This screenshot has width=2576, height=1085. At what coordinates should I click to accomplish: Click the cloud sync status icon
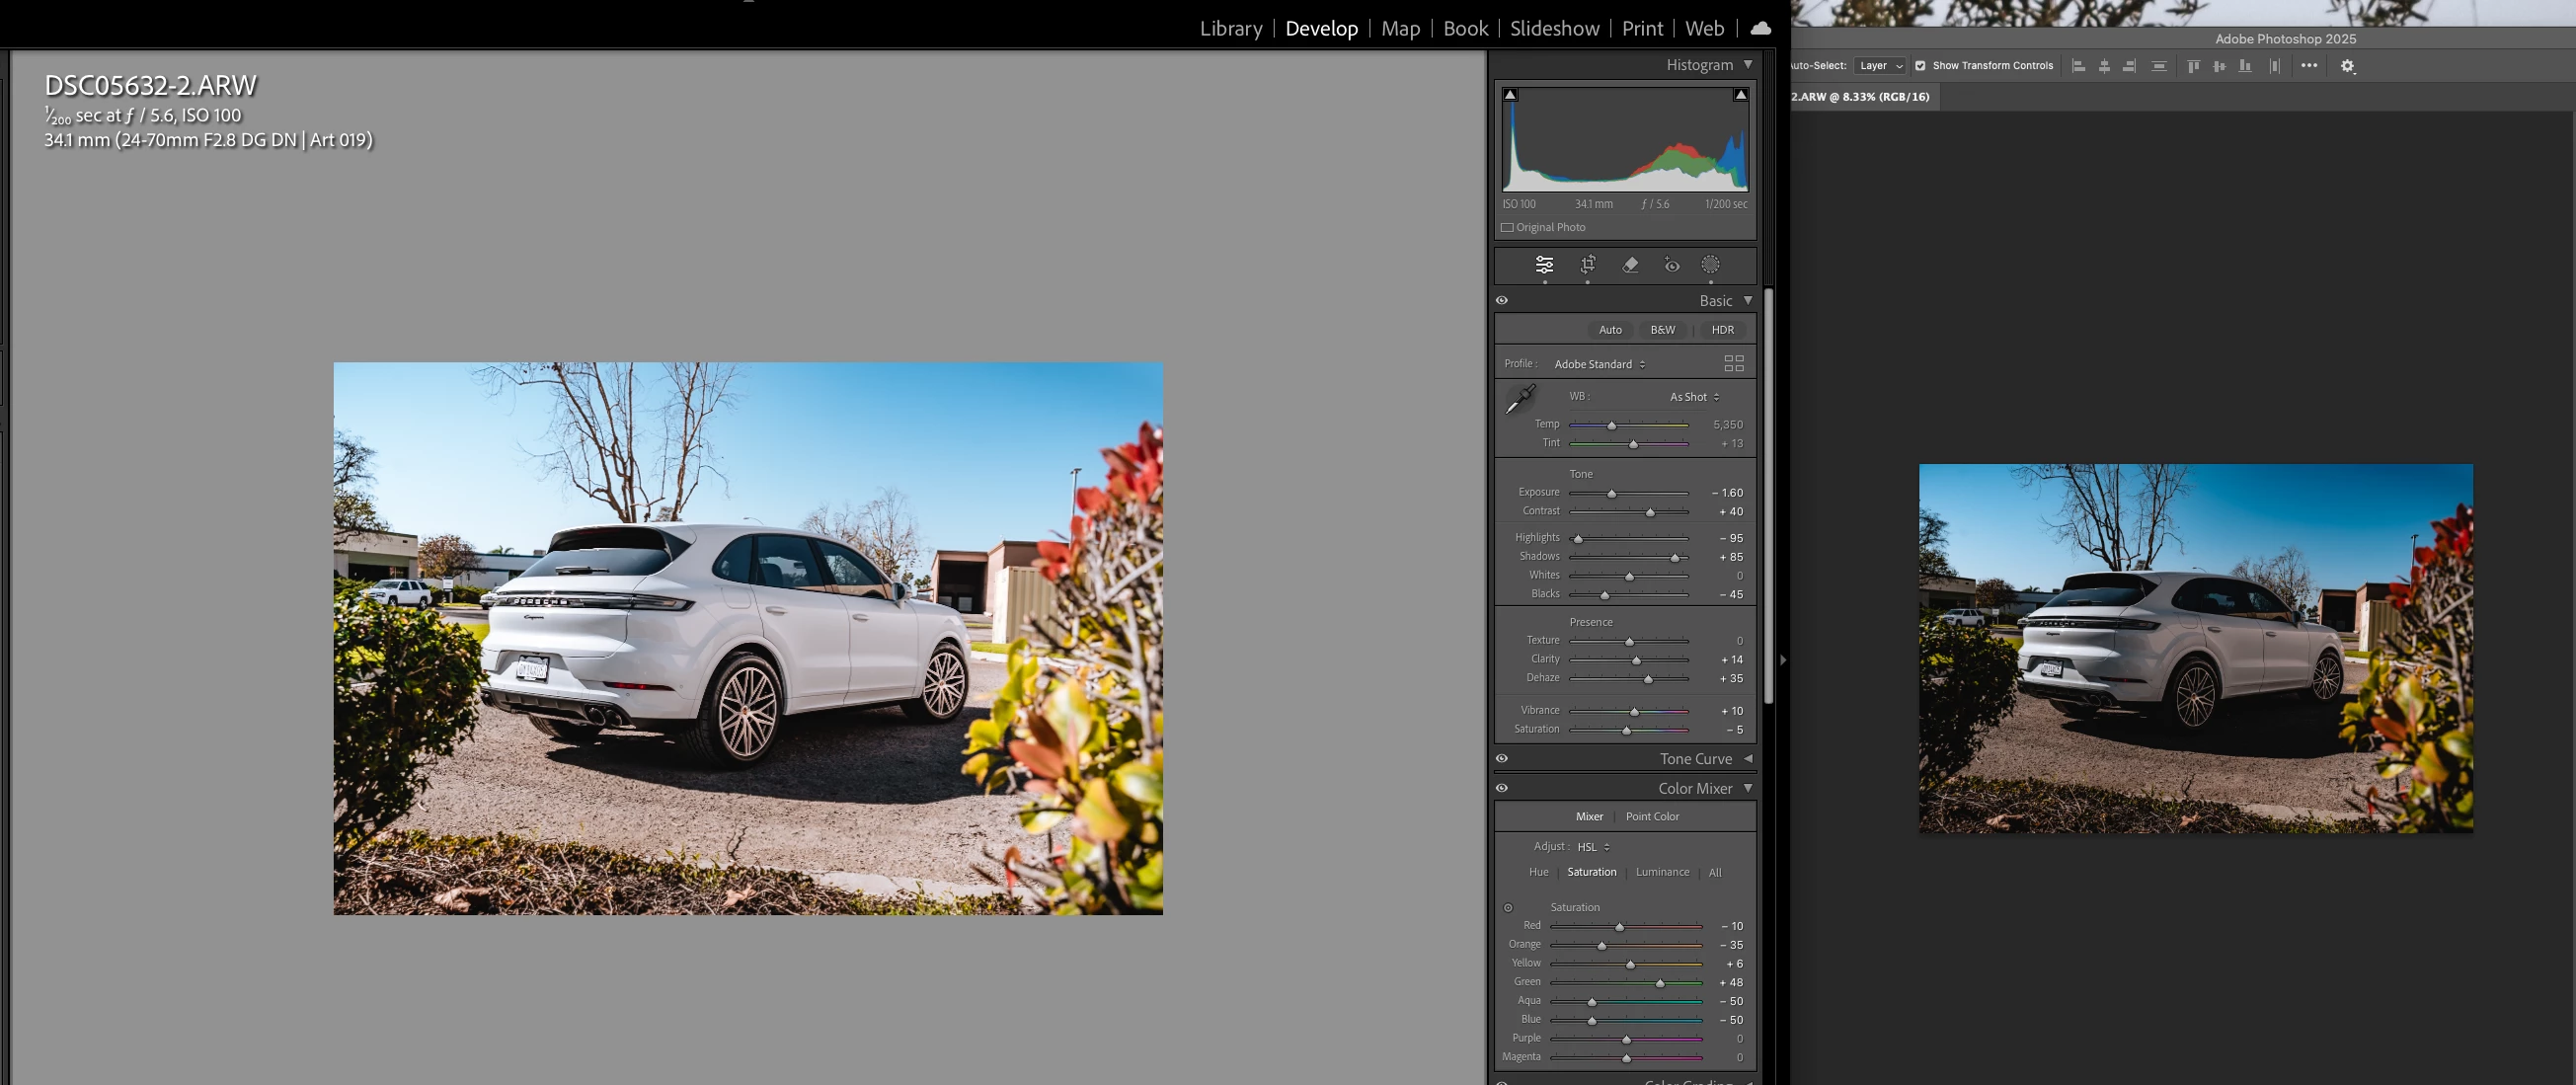coord(1761,28)
